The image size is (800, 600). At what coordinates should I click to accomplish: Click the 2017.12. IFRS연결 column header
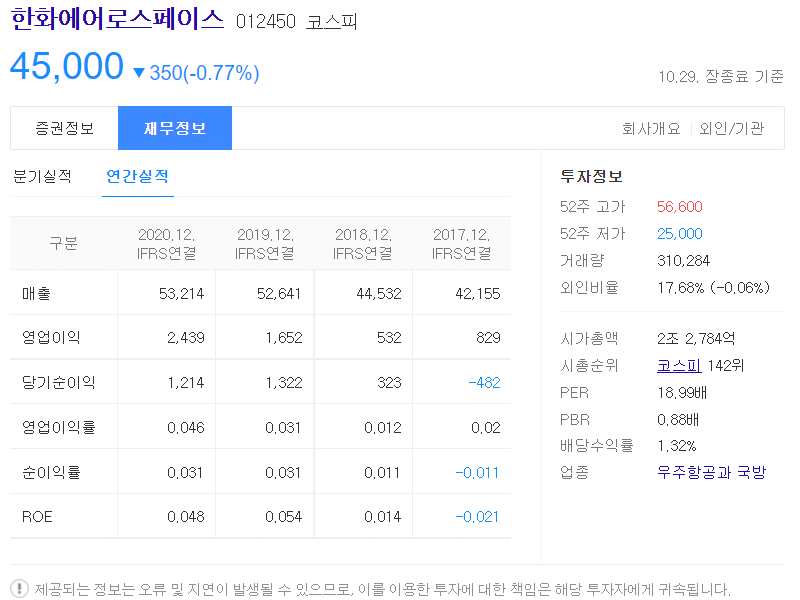(x=461, y=243)
